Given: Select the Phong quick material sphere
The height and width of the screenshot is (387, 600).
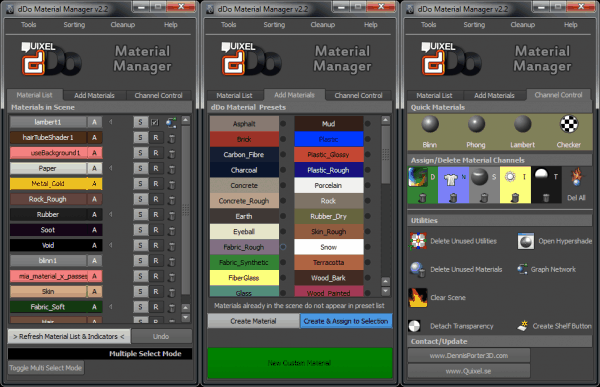Looking at the screenshot, I should pos(476,124).
